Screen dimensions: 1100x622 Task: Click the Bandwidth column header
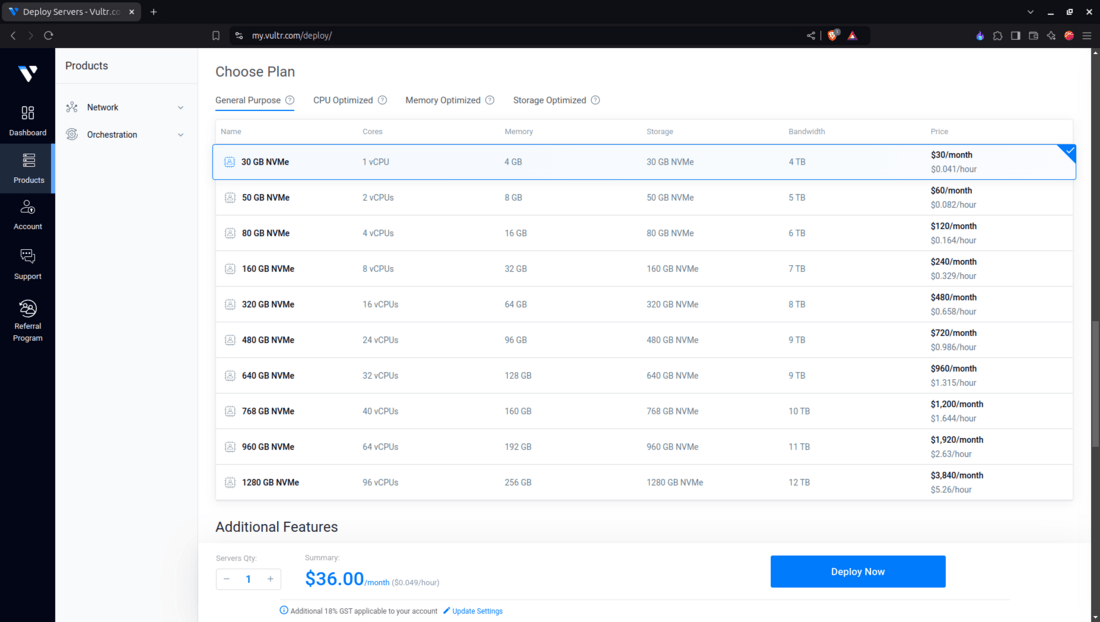click(x=806, y=132)
